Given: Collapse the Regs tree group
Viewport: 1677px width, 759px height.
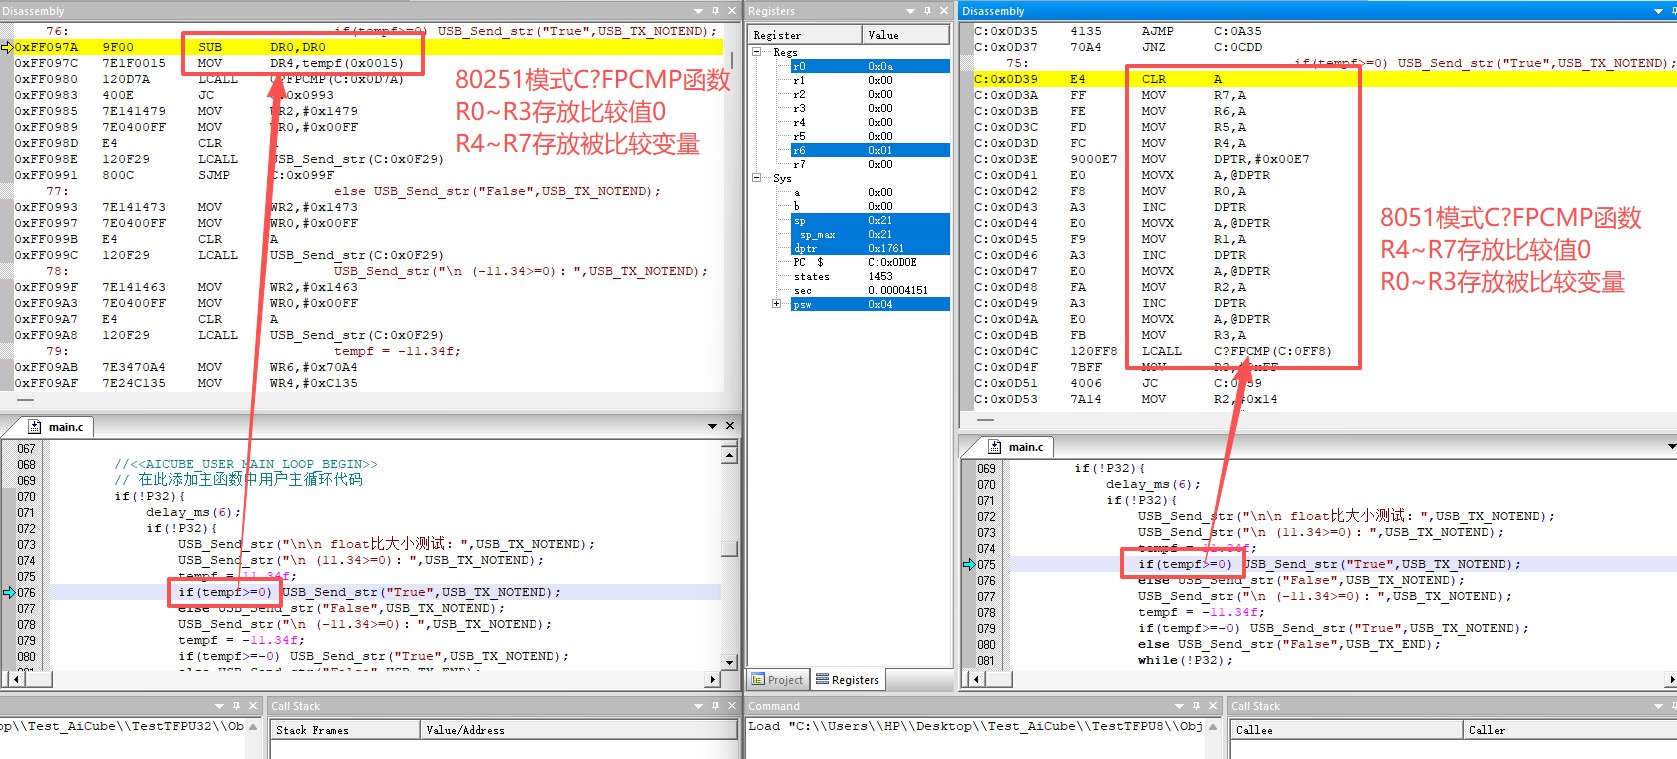Looking at the screenshot, I should 757,52.
